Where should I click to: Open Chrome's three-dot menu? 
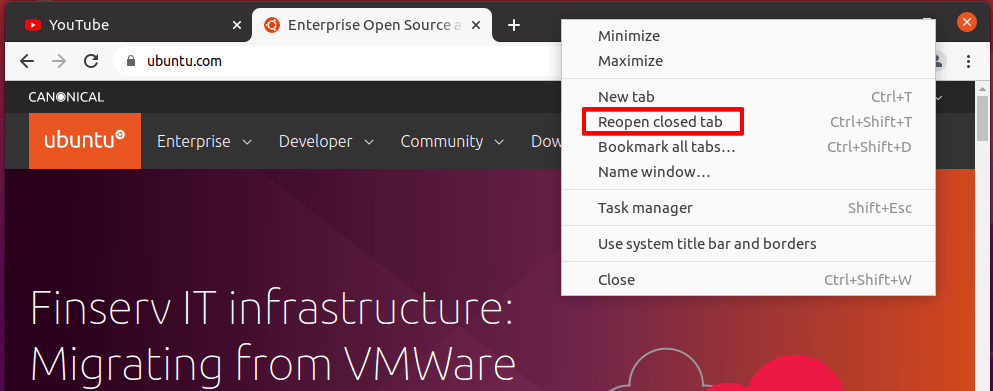point(968,61)
